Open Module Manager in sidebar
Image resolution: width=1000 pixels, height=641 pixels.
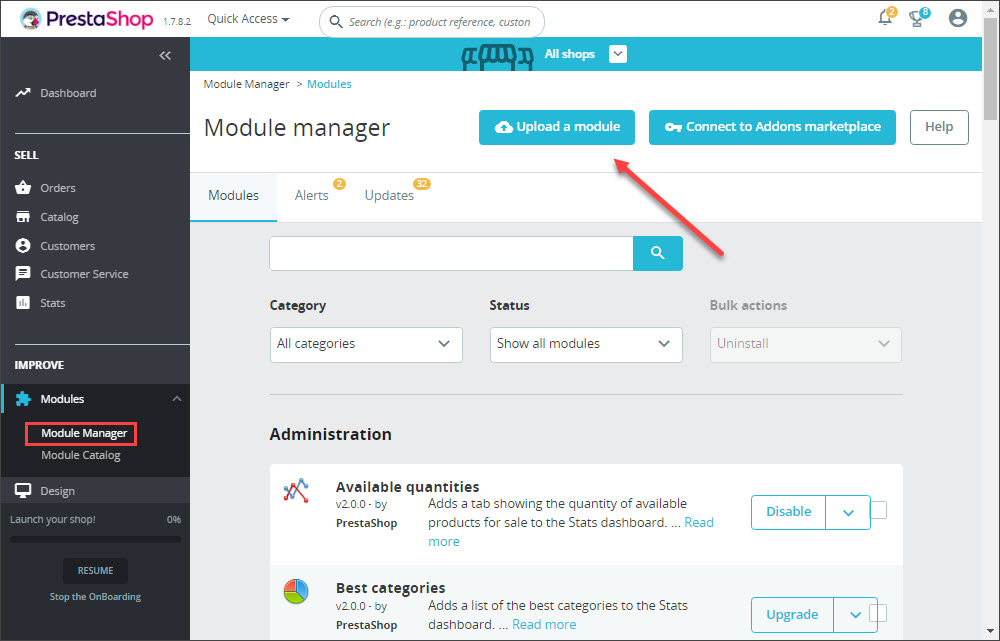click(x=84, y=433)
